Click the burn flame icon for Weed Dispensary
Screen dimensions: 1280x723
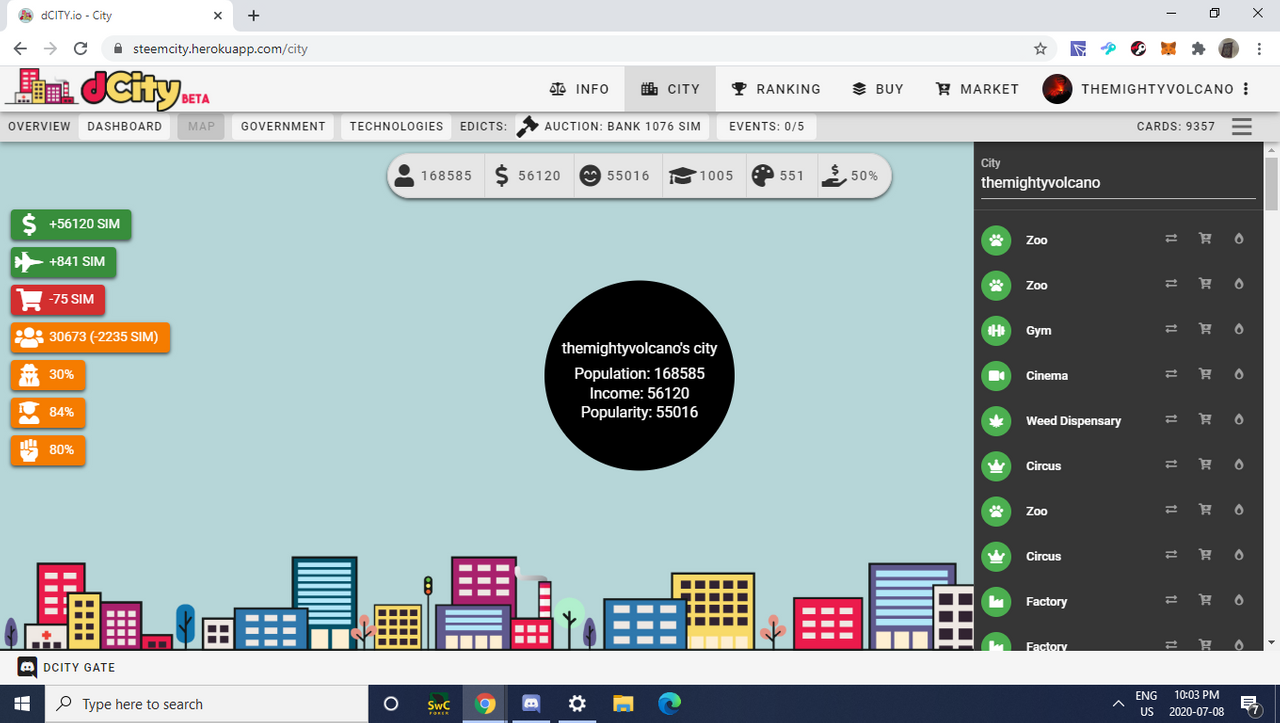[1238, 420]
